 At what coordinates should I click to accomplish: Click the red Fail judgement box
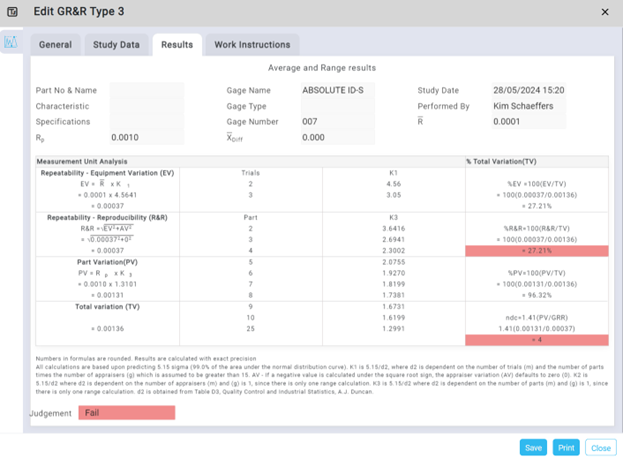pos(126,413)
